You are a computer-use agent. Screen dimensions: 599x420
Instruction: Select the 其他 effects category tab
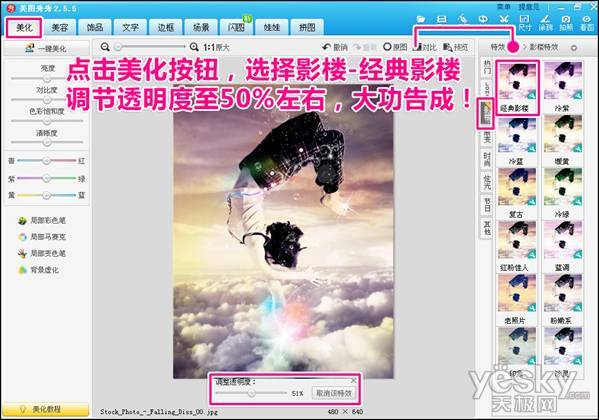(x=487, y=228)
